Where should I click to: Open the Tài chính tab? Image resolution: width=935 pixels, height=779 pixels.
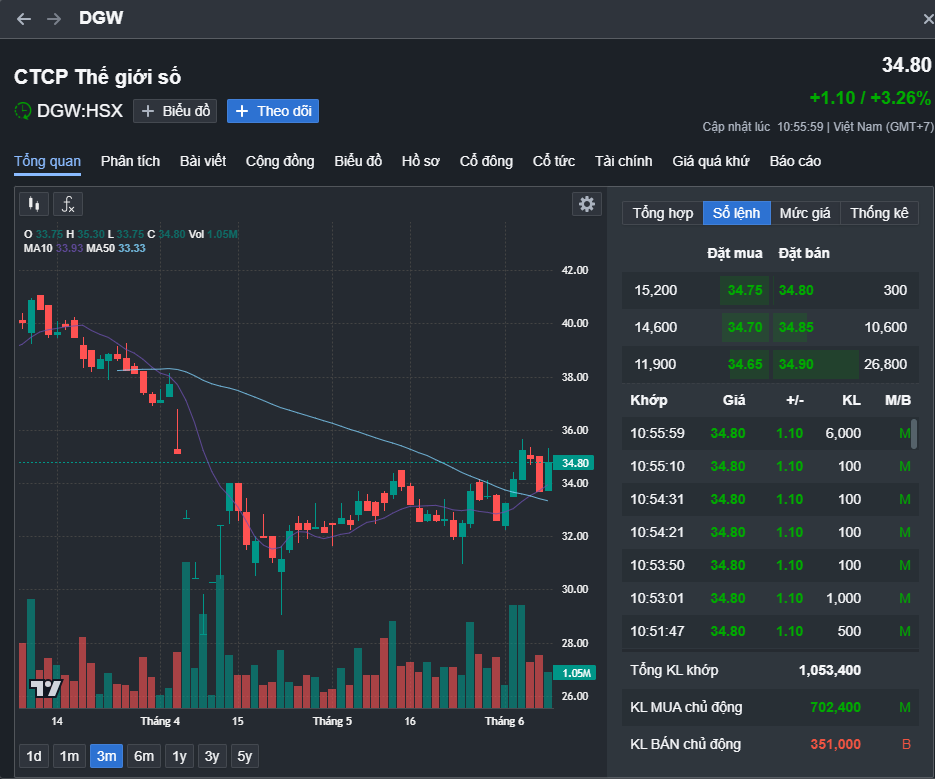pyautogui.click(x=624, y=161)
